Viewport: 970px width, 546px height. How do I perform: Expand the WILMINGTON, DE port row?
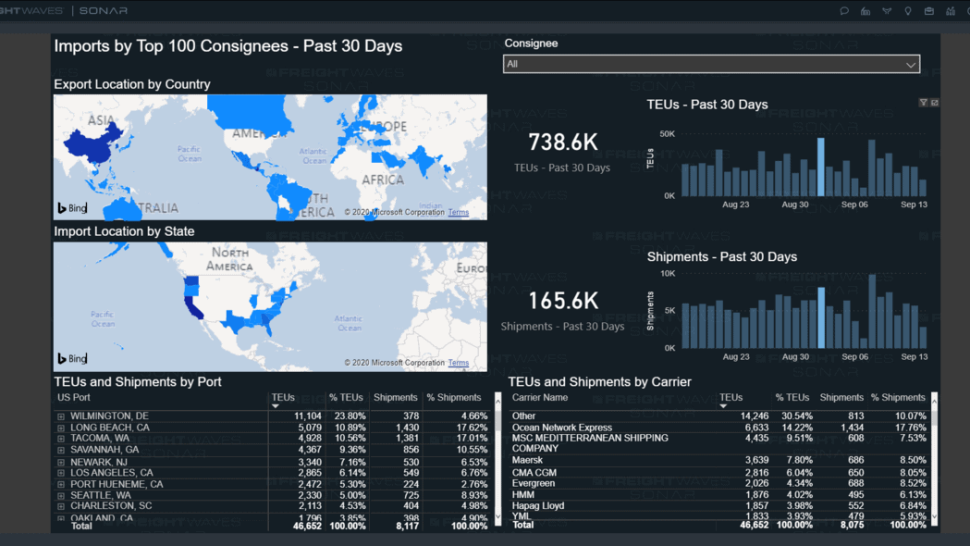click(61, 417)
